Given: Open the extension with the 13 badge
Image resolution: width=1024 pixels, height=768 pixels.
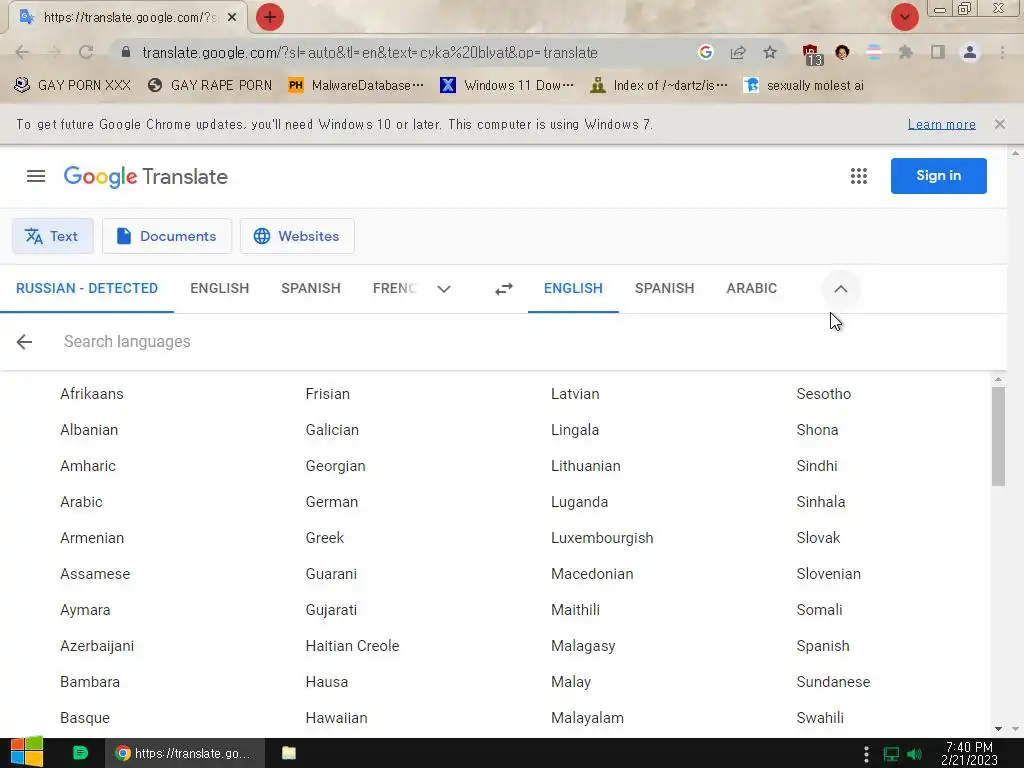Looking at the screenshot, I should click(811, 54).
